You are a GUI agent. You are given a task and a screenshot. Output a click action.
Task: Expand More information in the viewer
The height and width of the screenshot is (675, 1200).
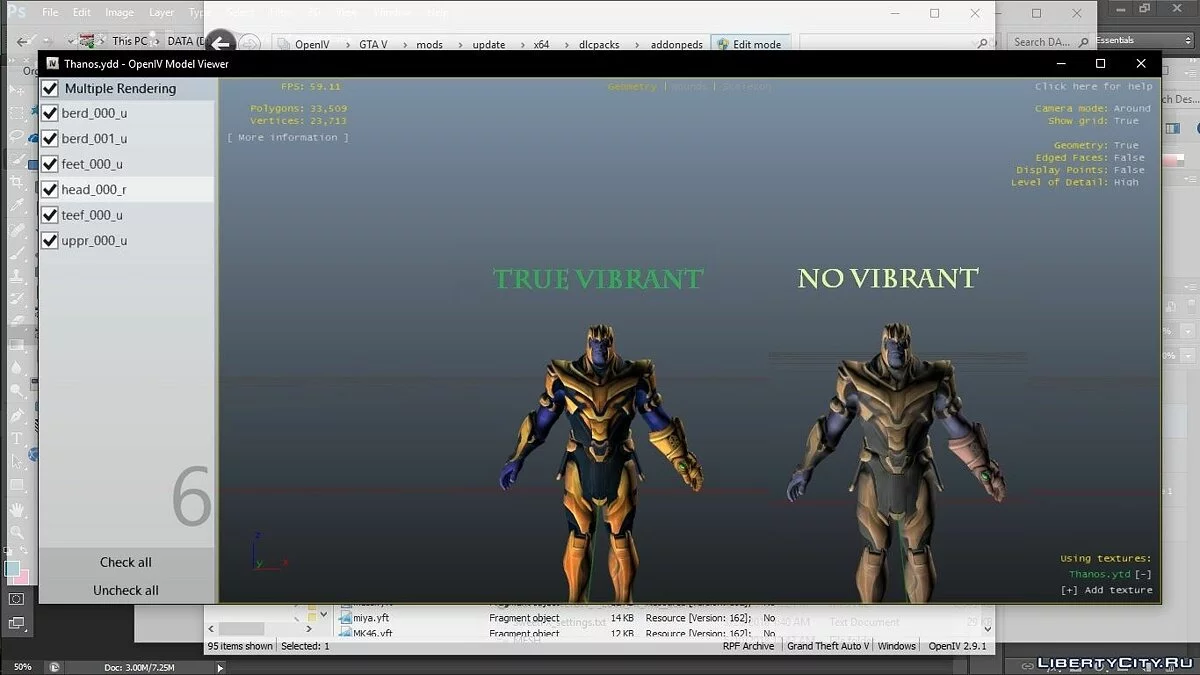[288, 137]
